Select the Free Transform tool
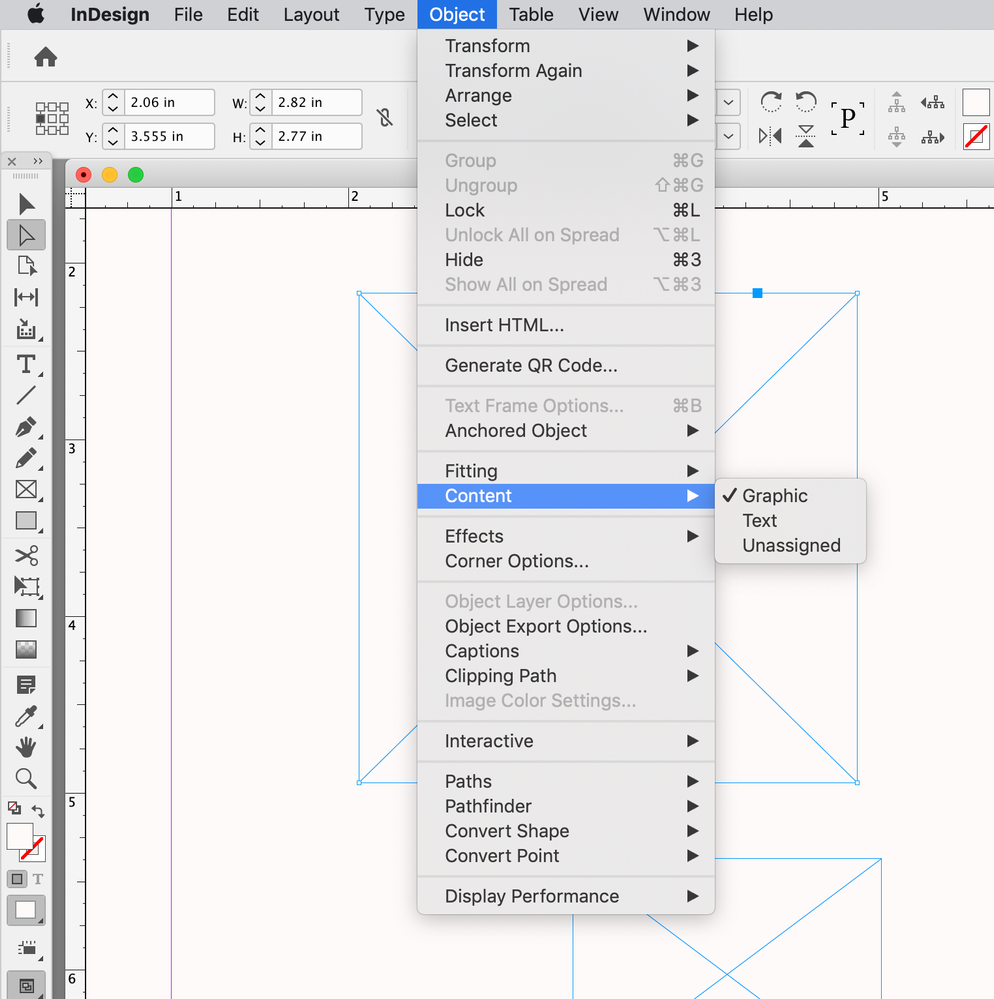This screenshot has height=999, width=994. (26, 587)
